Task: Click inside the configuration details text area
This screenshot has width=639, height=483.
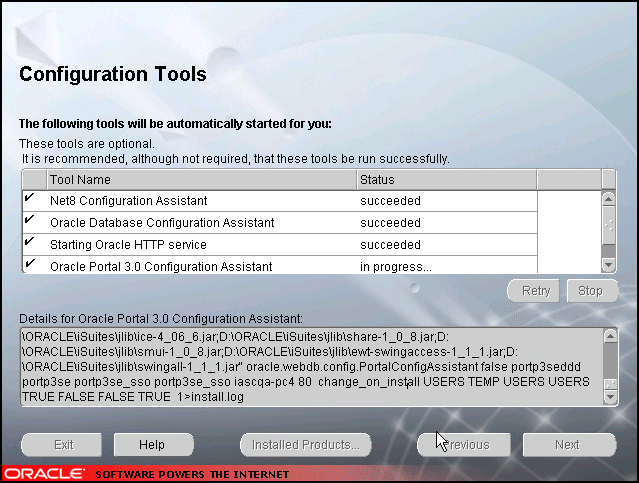Action: (312, 367)
